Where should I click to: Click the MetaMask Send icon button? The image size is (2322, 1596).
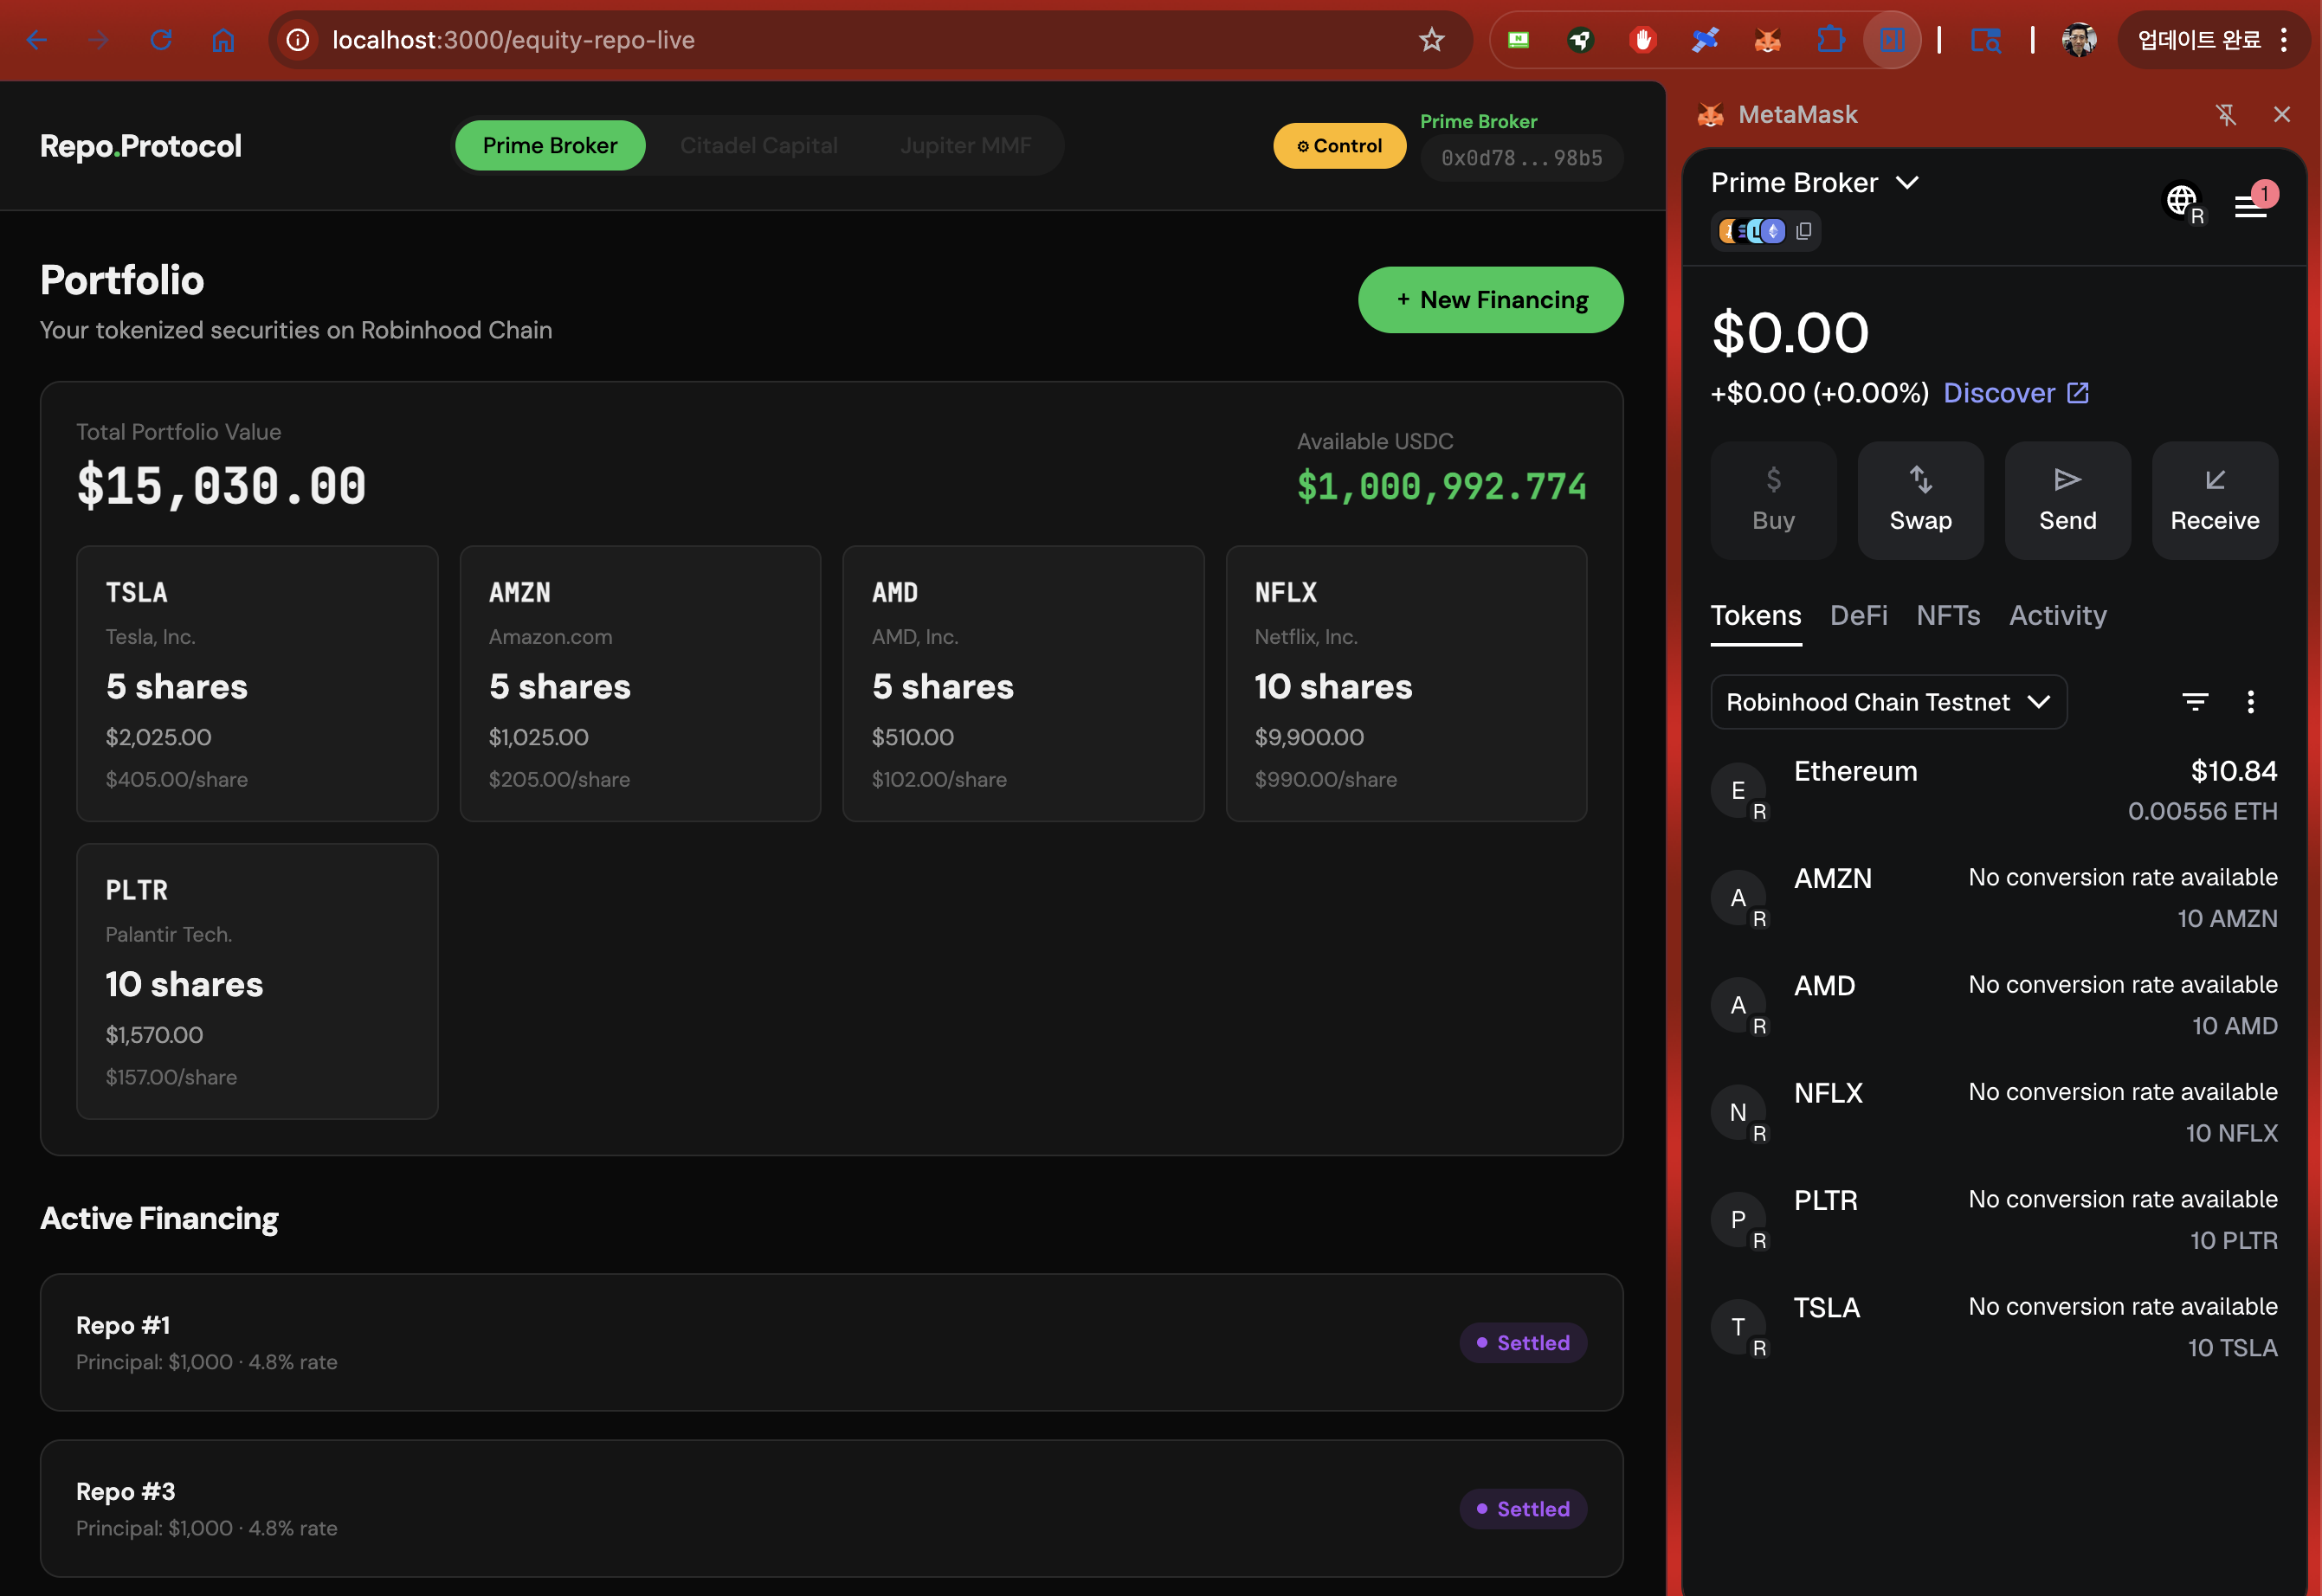pos(2067,500)
